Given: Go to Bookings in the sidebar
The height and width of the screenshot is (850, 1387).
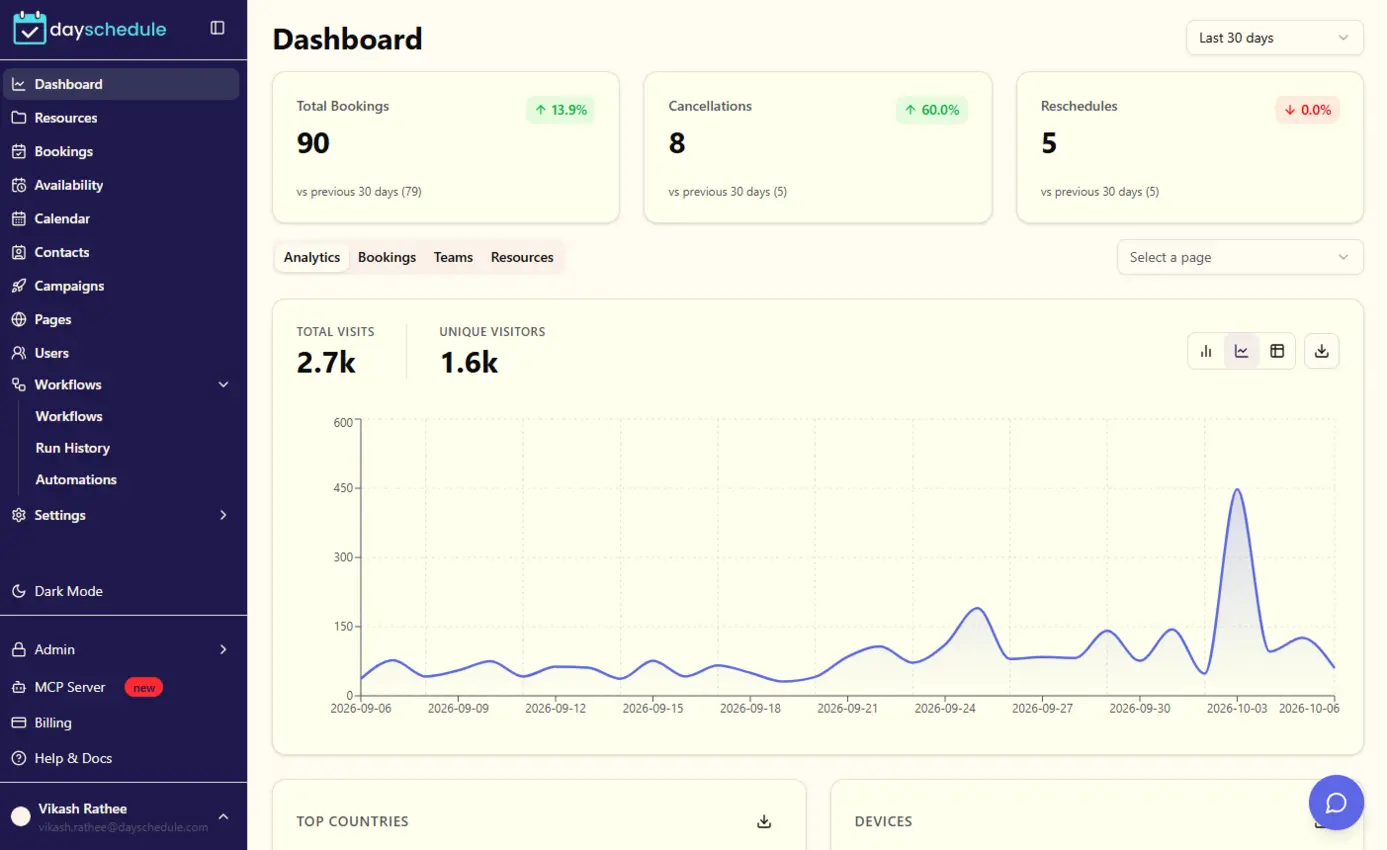Looking at the screenshot, I should point(121,151).
